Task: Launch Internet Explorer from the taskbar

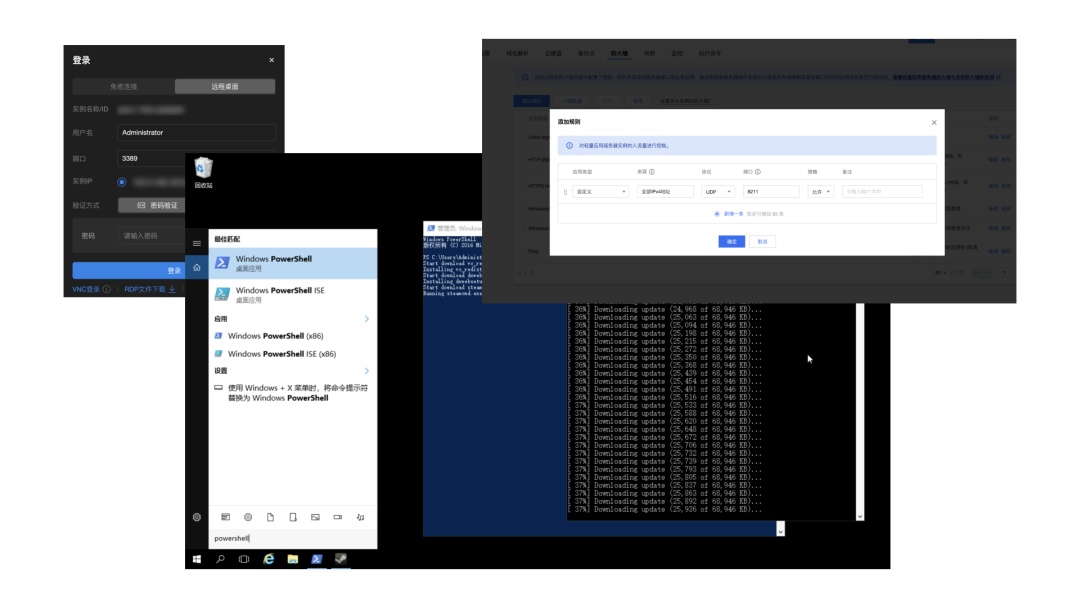Action: click(269, 559)
